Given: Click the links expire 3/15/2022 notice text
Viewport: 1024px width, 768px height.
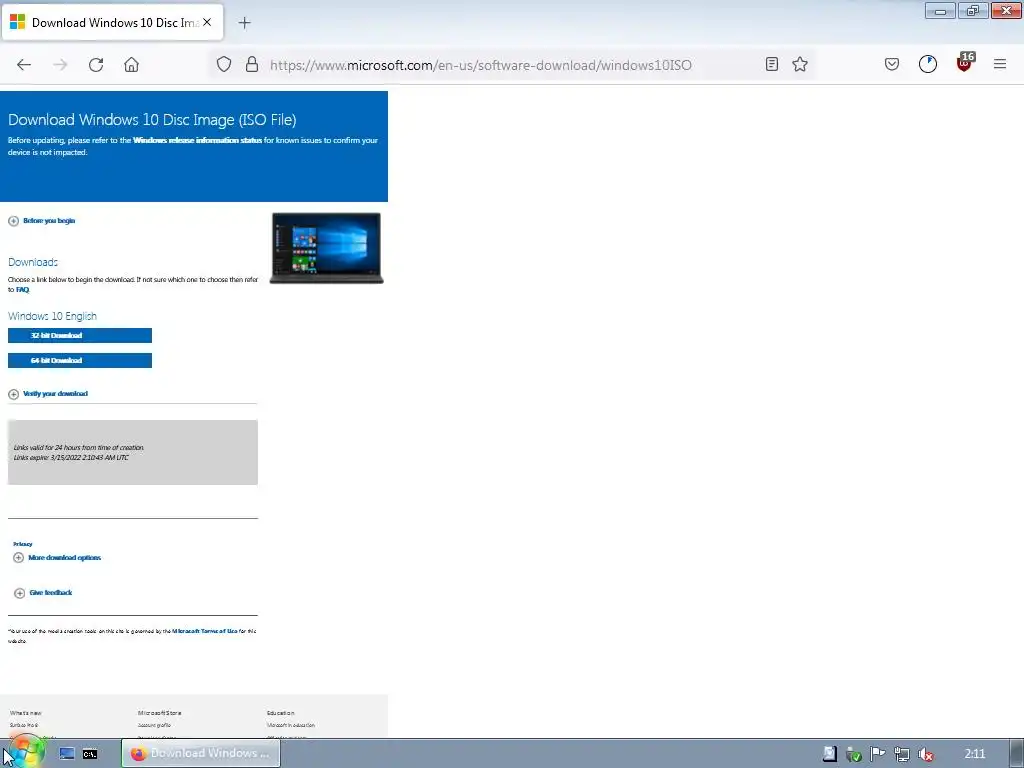Looking at the screenshot, I should tap(71, 458).
